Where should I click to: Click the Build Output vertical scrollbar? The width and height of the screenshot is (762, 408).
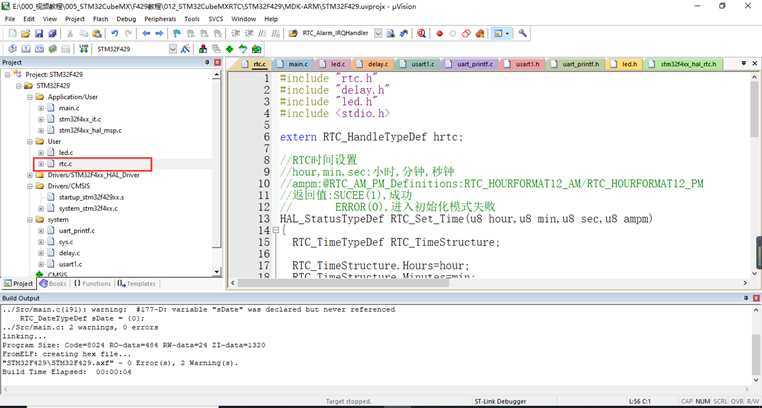(x=756, y=345)
